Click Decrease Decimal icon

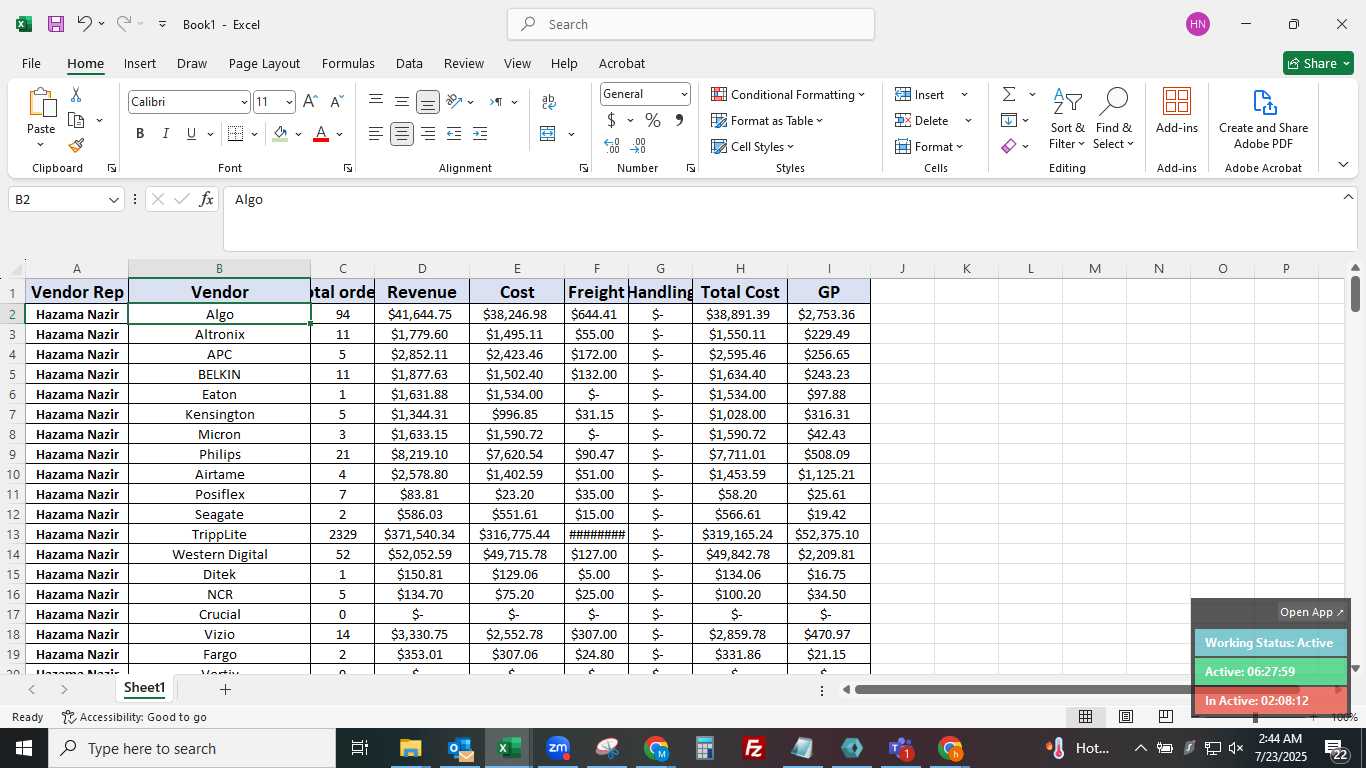point(639,146)
